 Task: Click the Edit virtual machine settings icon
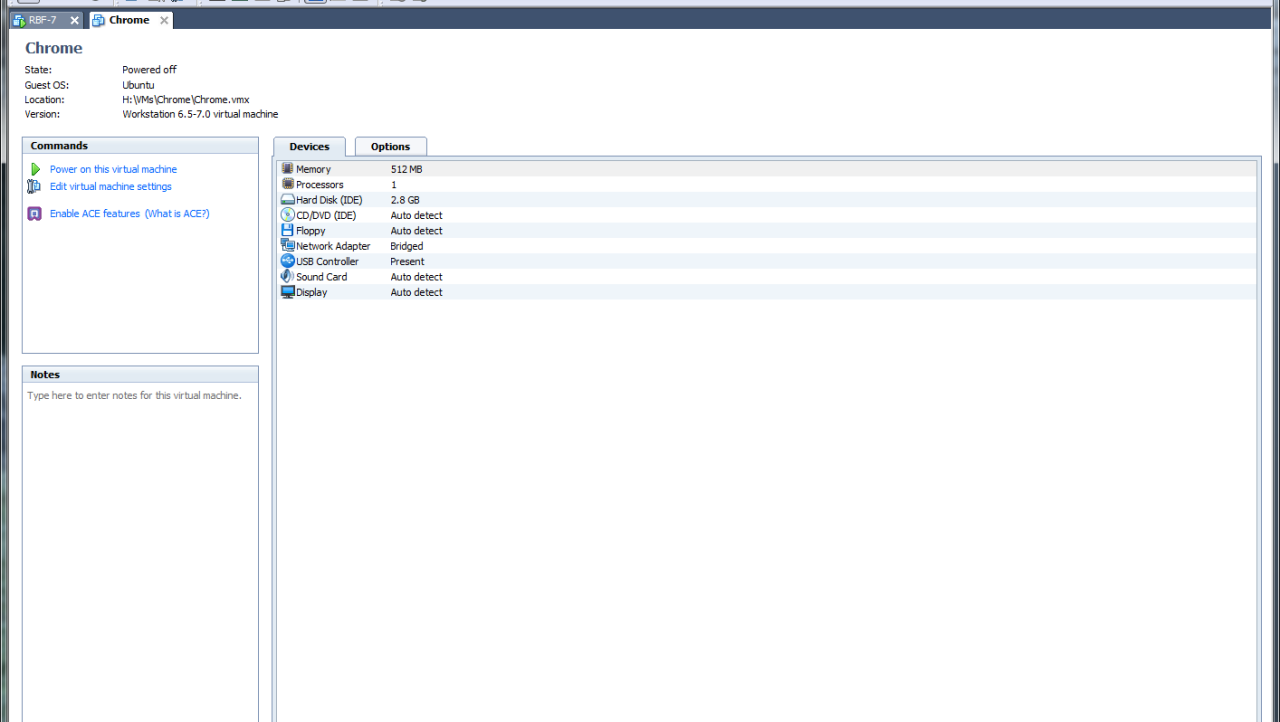click(x=35, y=187)
